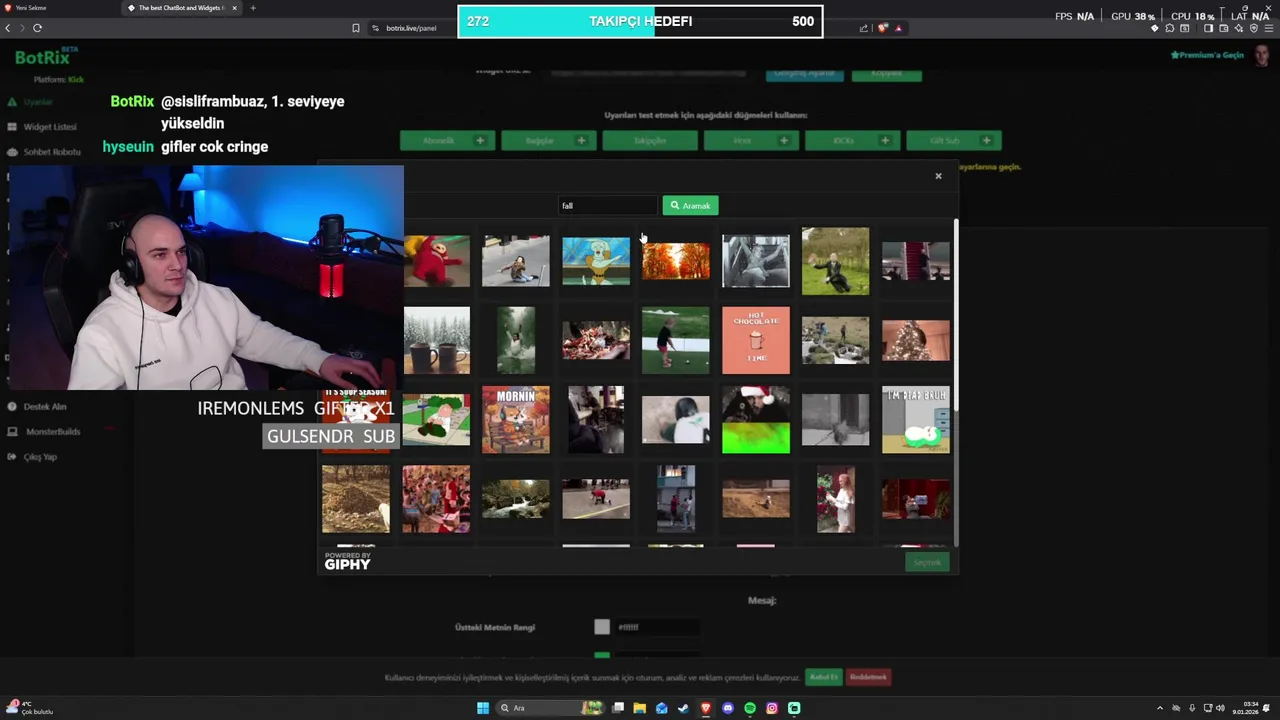Toggle the browser sidebar panel icon
This screenshot has width=1280, height=720.
pyautogui.click(x=1208, y=28)
